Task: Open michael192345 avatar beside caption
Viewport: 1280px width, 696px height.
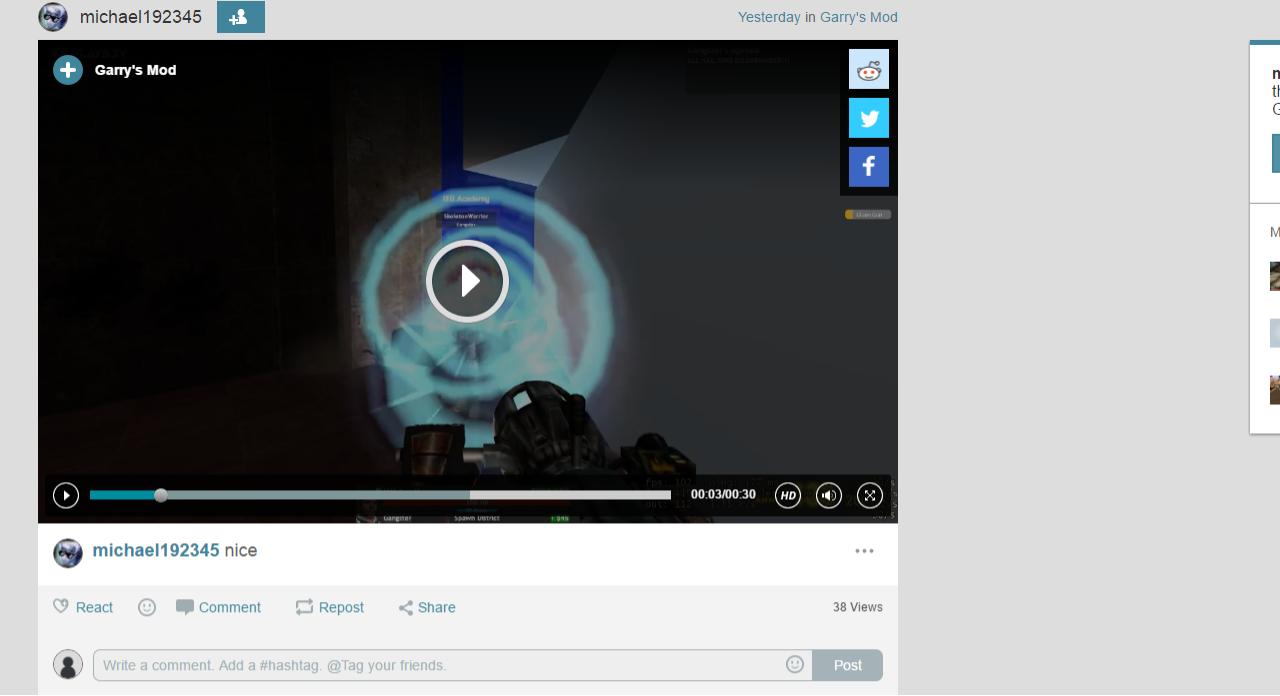Action: click(68, 553)
